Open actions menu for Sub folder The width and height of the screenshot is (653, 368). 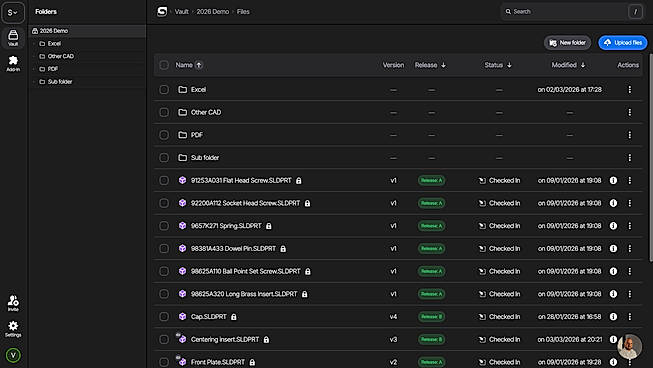click(630, 158)
